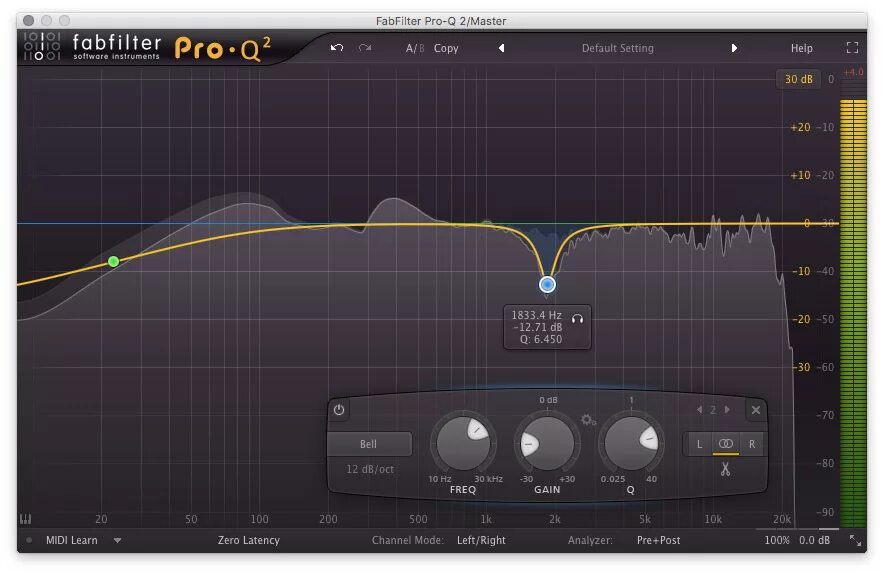This screenshot has height=574, width=884.
Task: Open the 30 dB display range selector
Action: coord(798,80)
